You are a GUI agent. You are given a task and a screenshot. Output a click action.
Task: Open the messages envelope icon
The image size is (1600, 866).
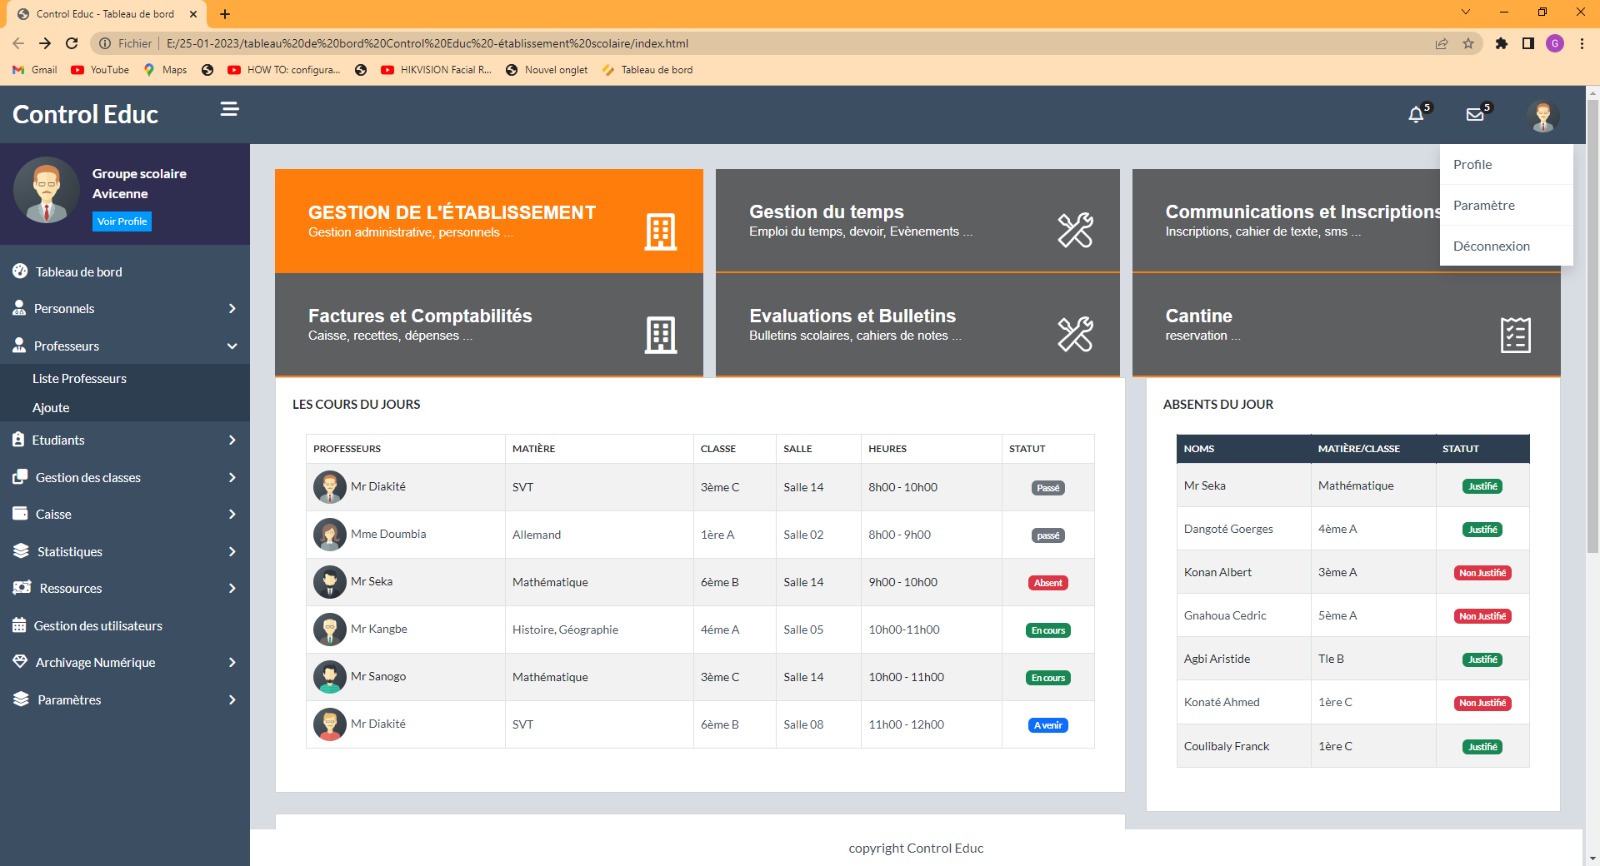pyautogui.click(x=1475, y=115)
